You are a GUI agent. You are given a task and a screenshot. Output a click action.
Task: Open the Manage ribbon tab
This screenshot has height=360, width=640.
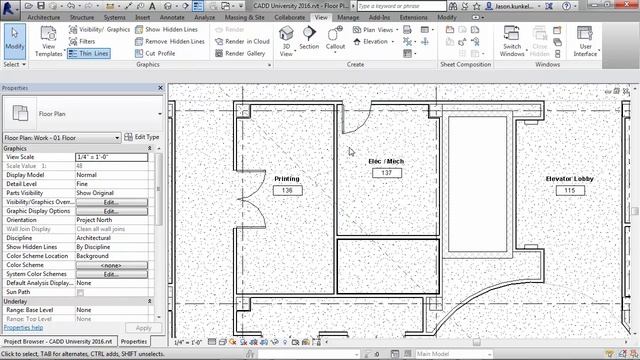(x=348, y=18)
